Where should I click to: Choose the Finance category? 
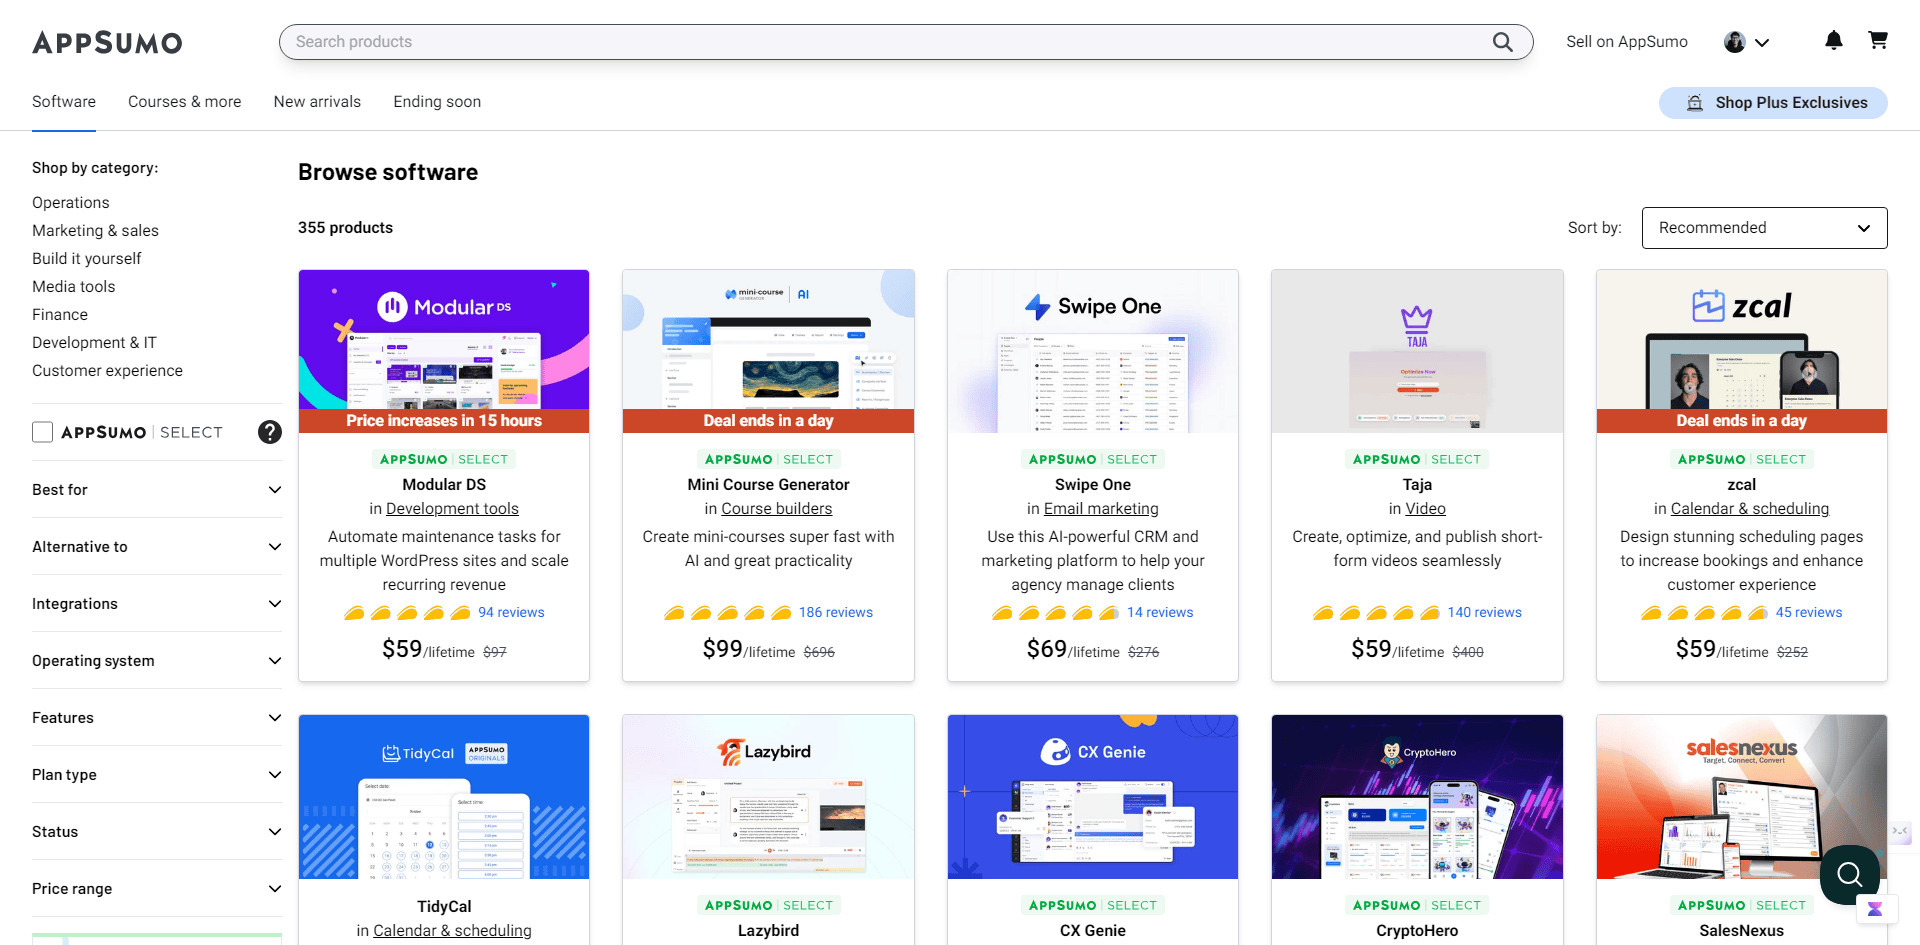pyautogui.click(x=60, y=315)
